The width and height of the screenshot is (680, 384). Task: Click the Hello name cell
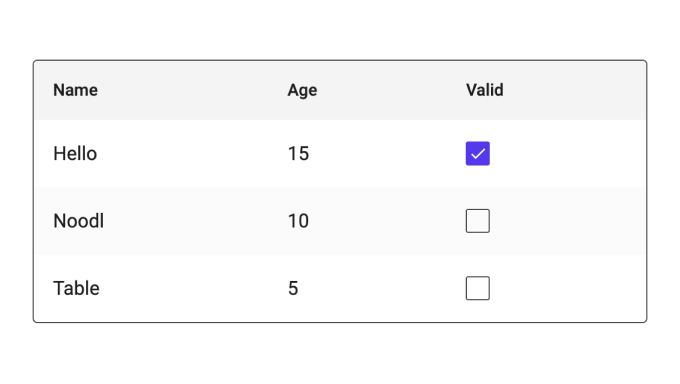pos(75,154)
